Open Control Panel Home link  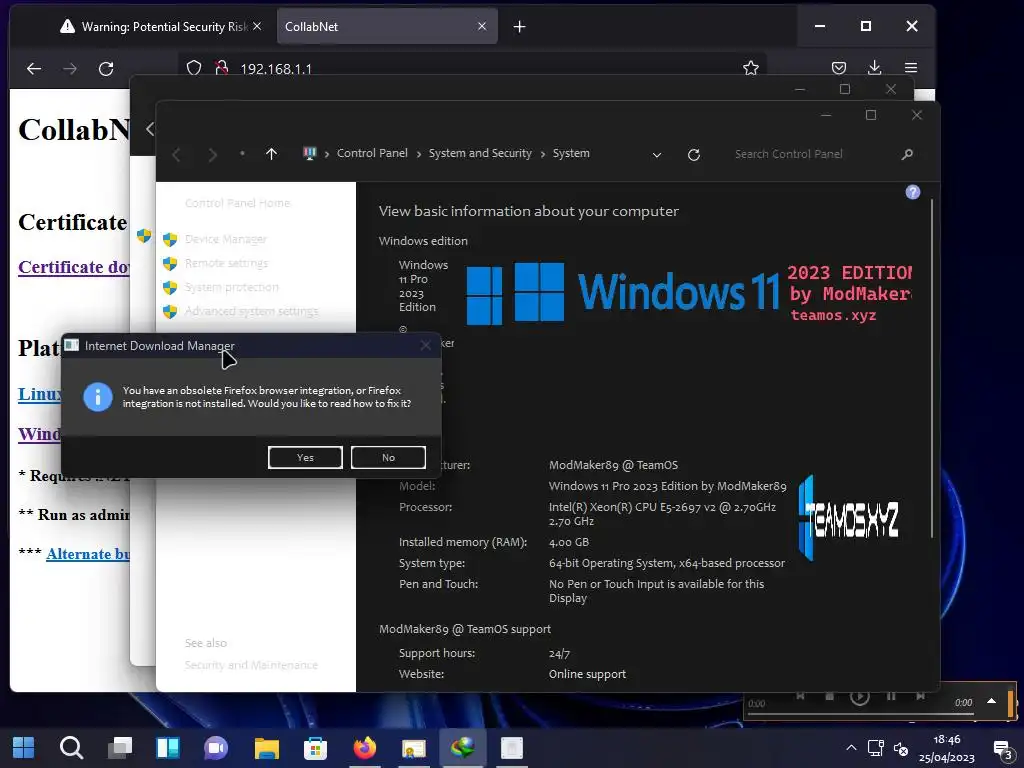(x=238, y=203)
